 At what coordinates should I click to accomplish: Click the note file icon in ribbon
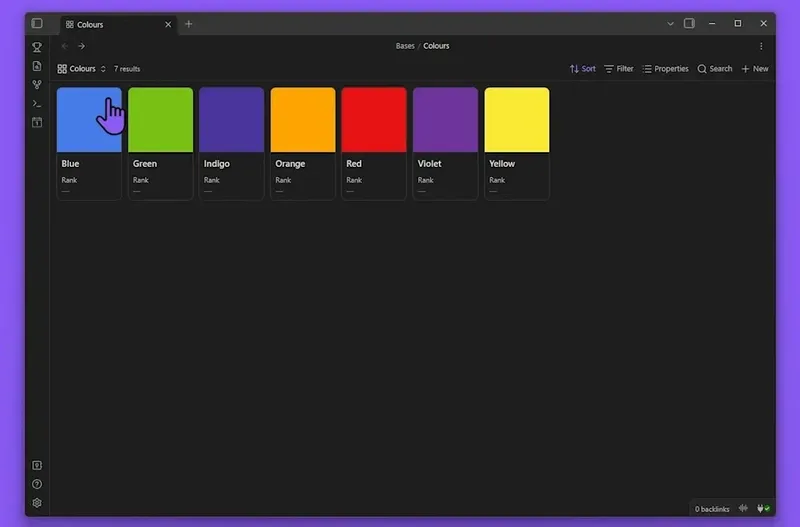tap(37, 66)
